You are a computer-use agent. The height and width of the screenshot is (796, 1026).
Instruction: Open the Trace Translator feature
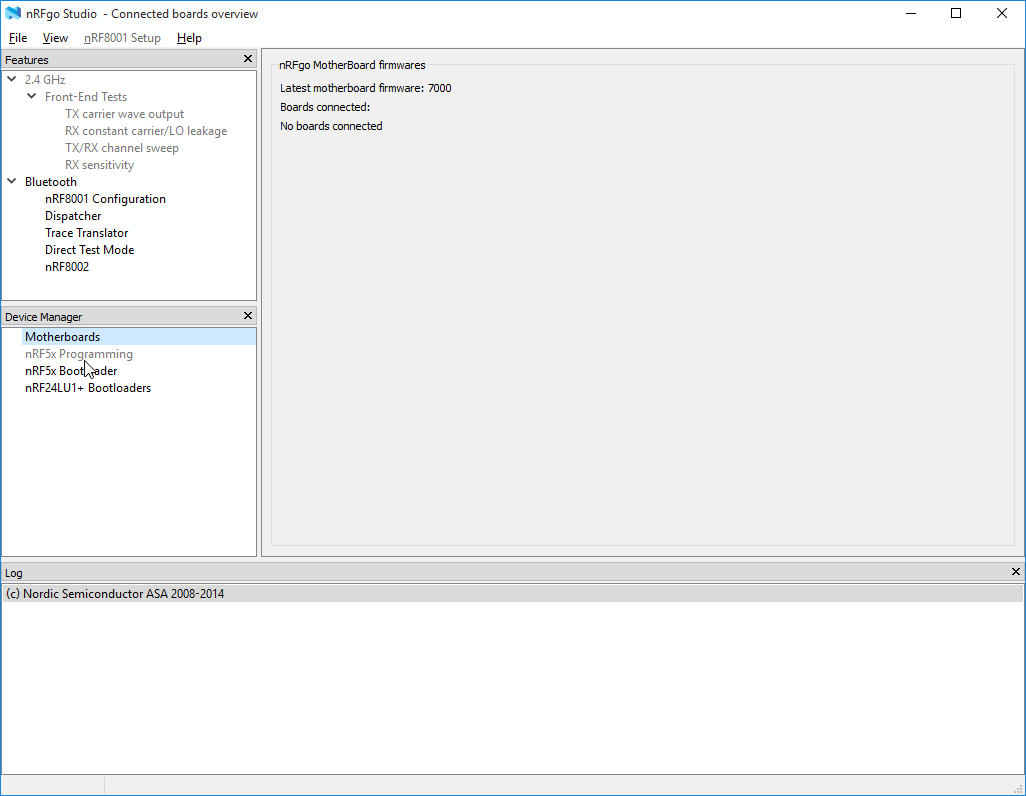(86, 233)
